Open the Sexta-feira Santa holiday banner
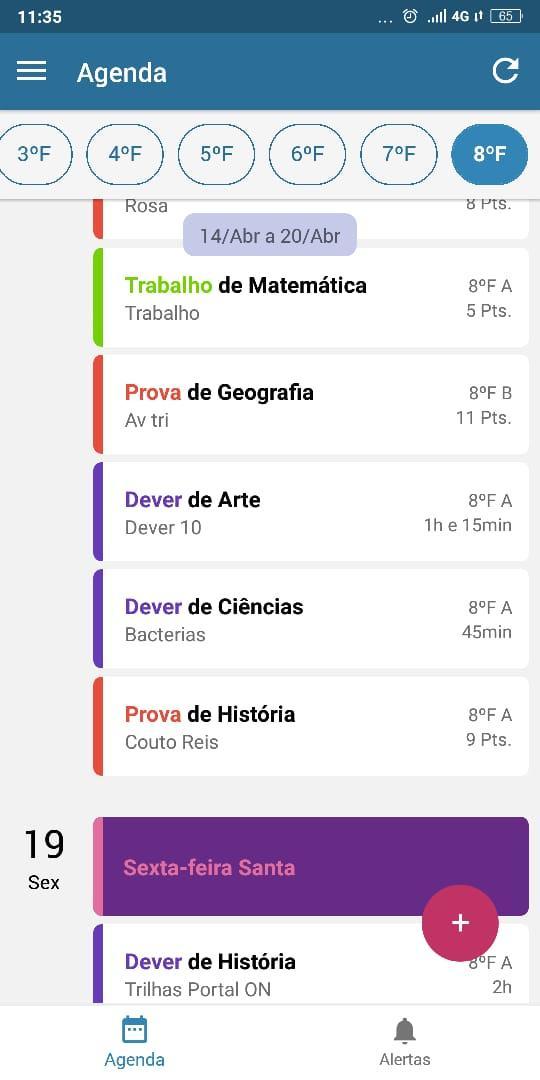Screen dimensions: 540x1080 [311, 866]
